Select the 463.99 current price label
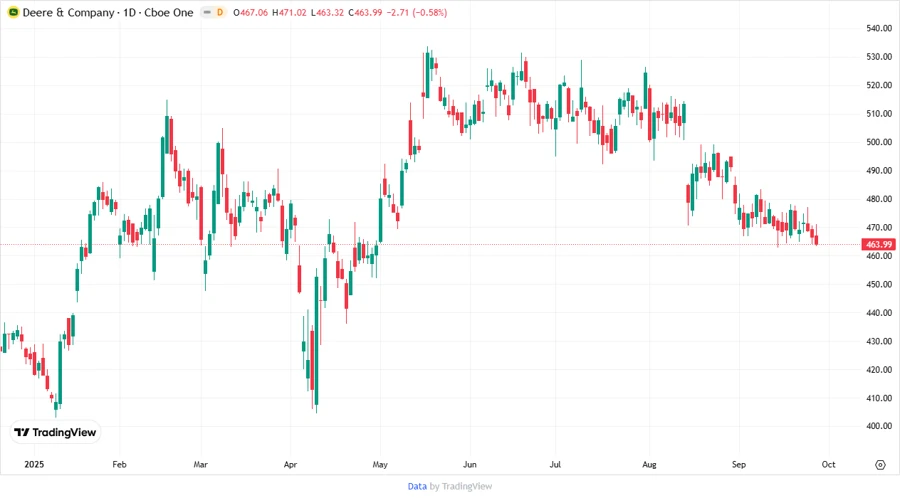 point(878,244)
